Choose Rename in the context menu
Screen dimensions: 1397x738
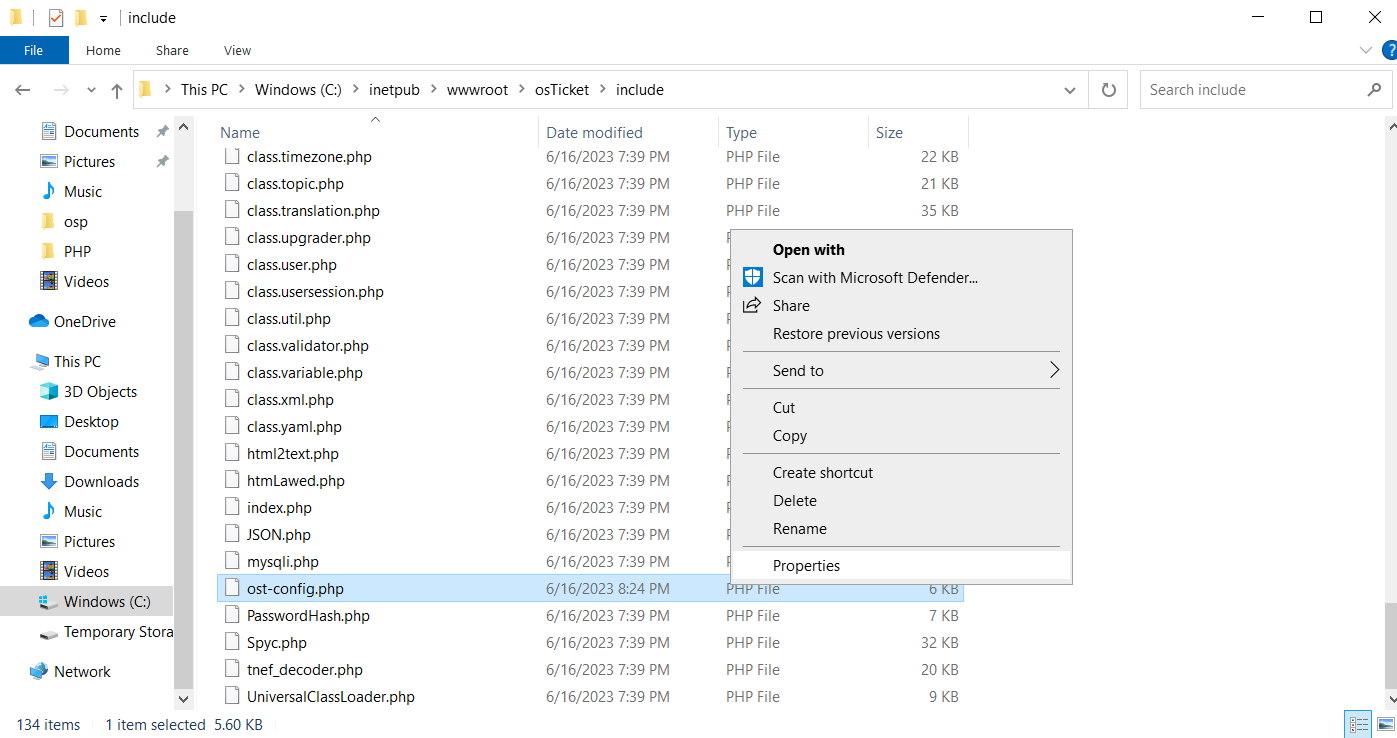pos(901,529)
